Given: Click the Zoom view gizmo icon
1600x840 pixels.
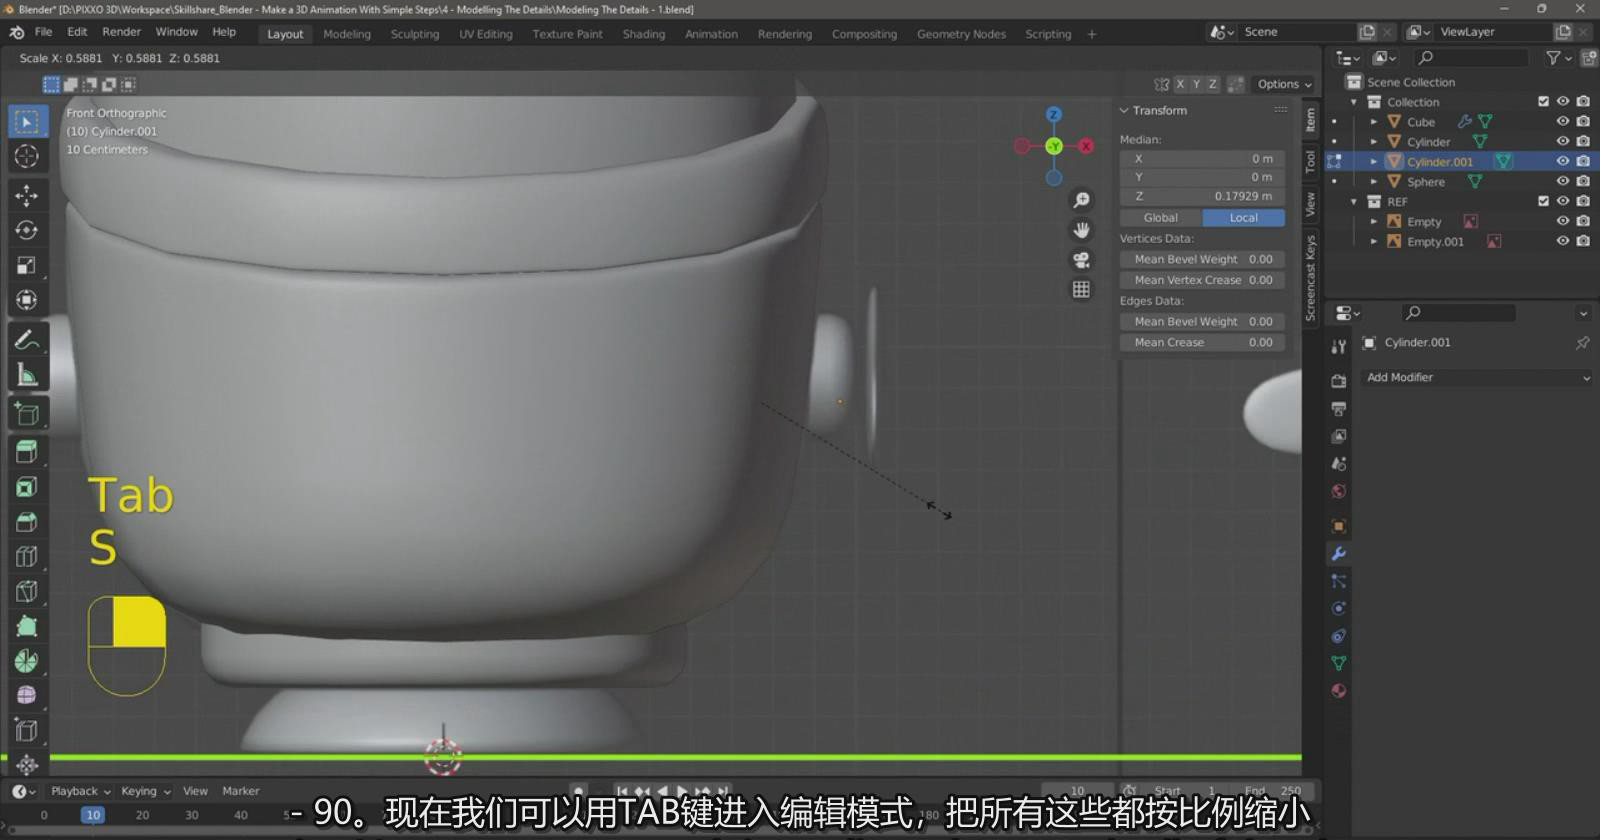Looking at the screenshot, I should pos(1081,200).
